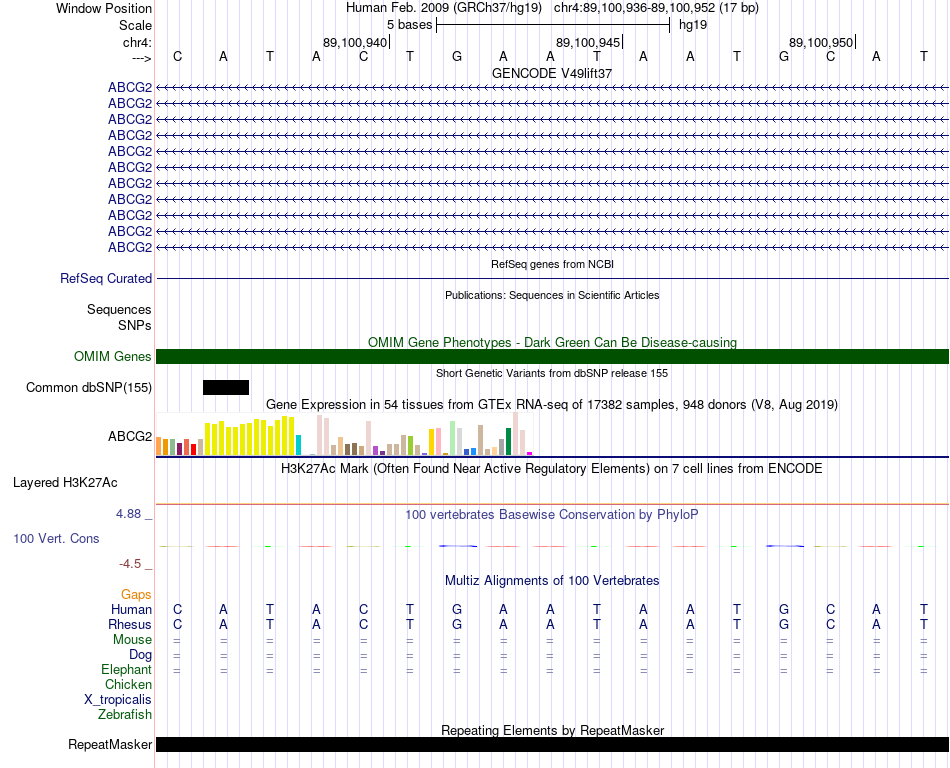Click the topmost ABCG2 transcript arrow line
This screenshot has height=768, width=950.
click(x=552, y=88)
